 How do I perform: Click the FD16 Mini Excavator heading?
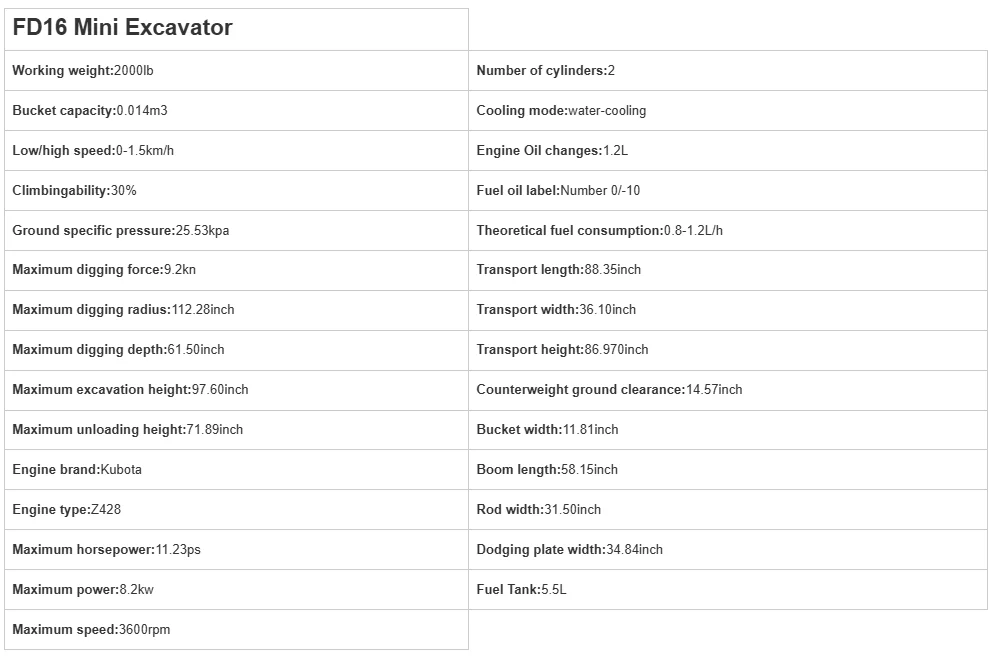pyautogui.click(x=122, y=28)
